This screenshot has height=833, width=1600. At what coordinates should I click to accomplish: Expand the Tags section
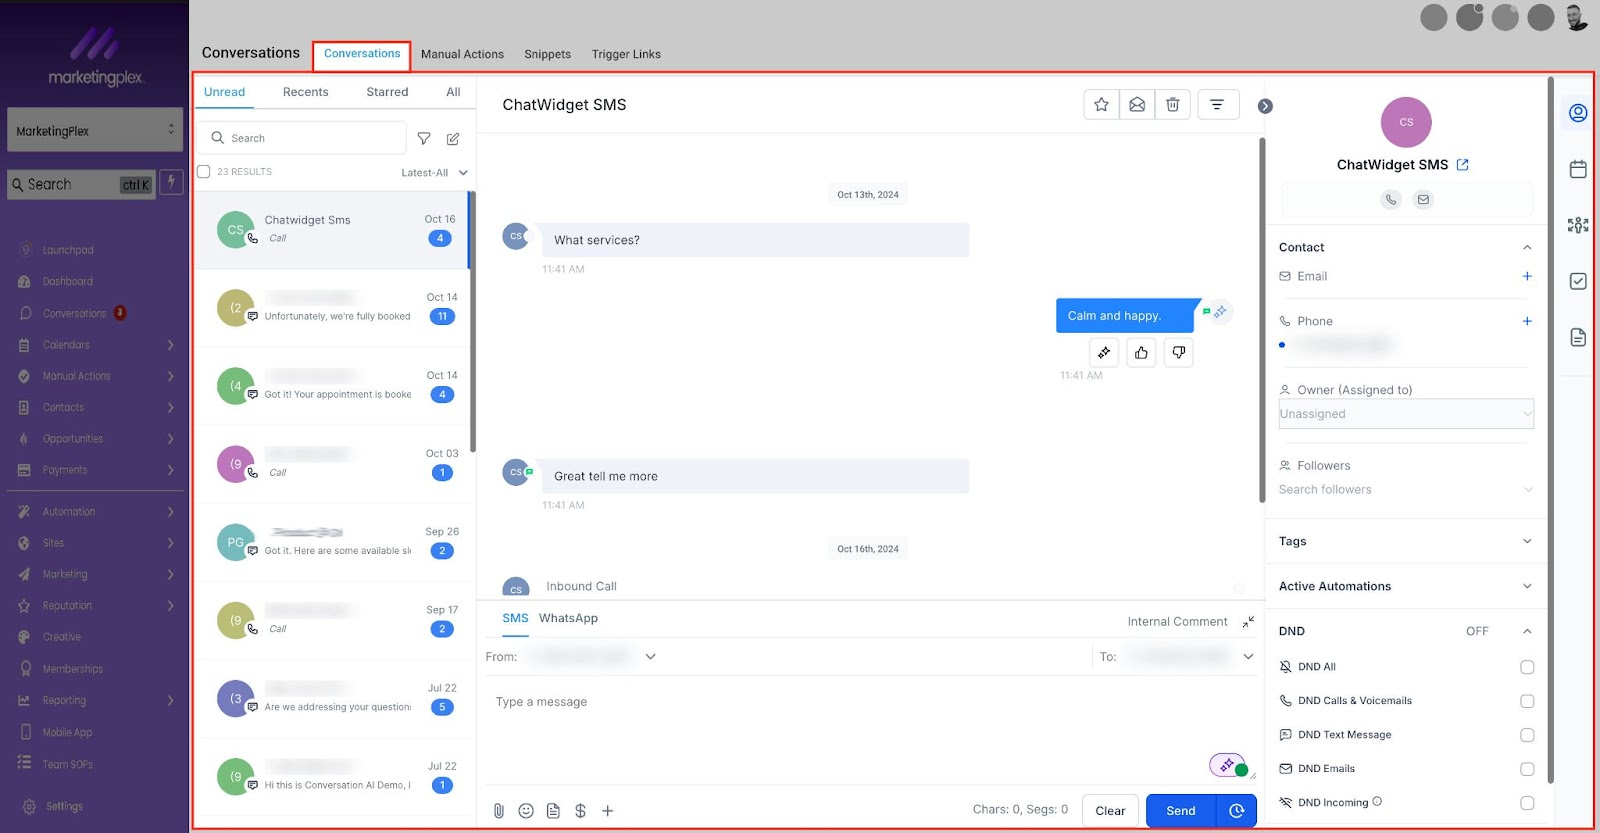click(x=1406, y=541)
